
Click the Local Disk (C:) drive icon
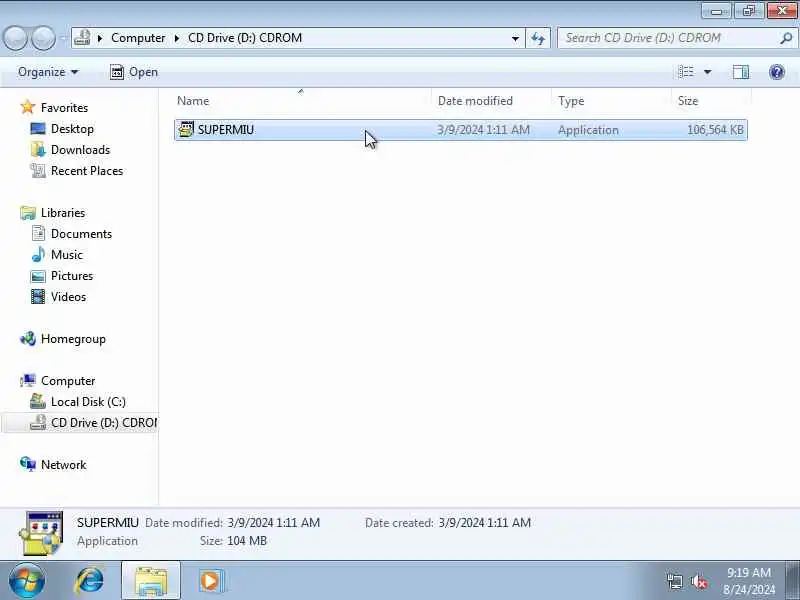click(38, 402)
